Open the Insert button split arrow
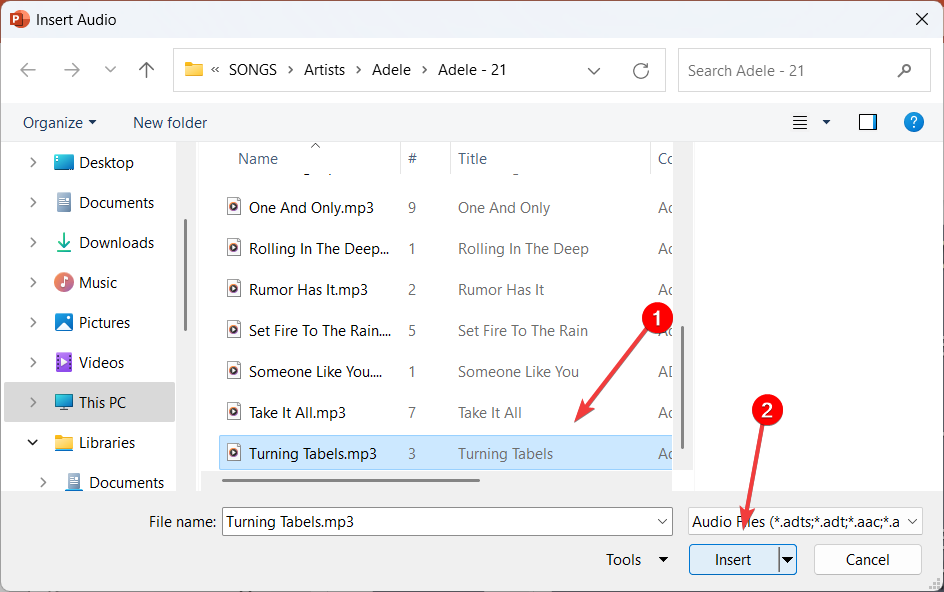Screen dimensions: 944x592 point(787,559)
